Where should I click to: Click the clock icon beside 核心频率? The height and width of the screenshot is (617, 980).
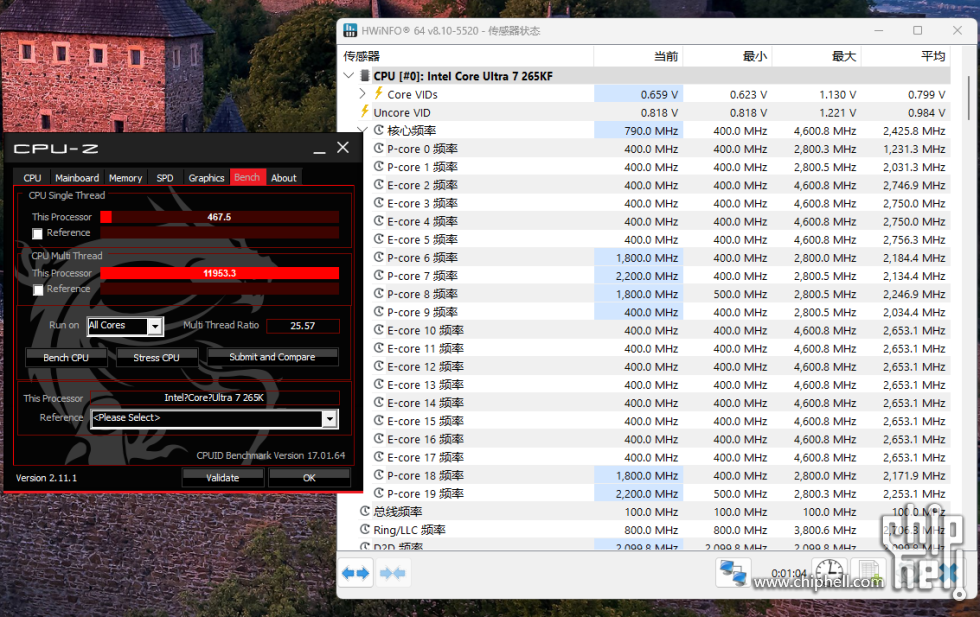point(379,130)
